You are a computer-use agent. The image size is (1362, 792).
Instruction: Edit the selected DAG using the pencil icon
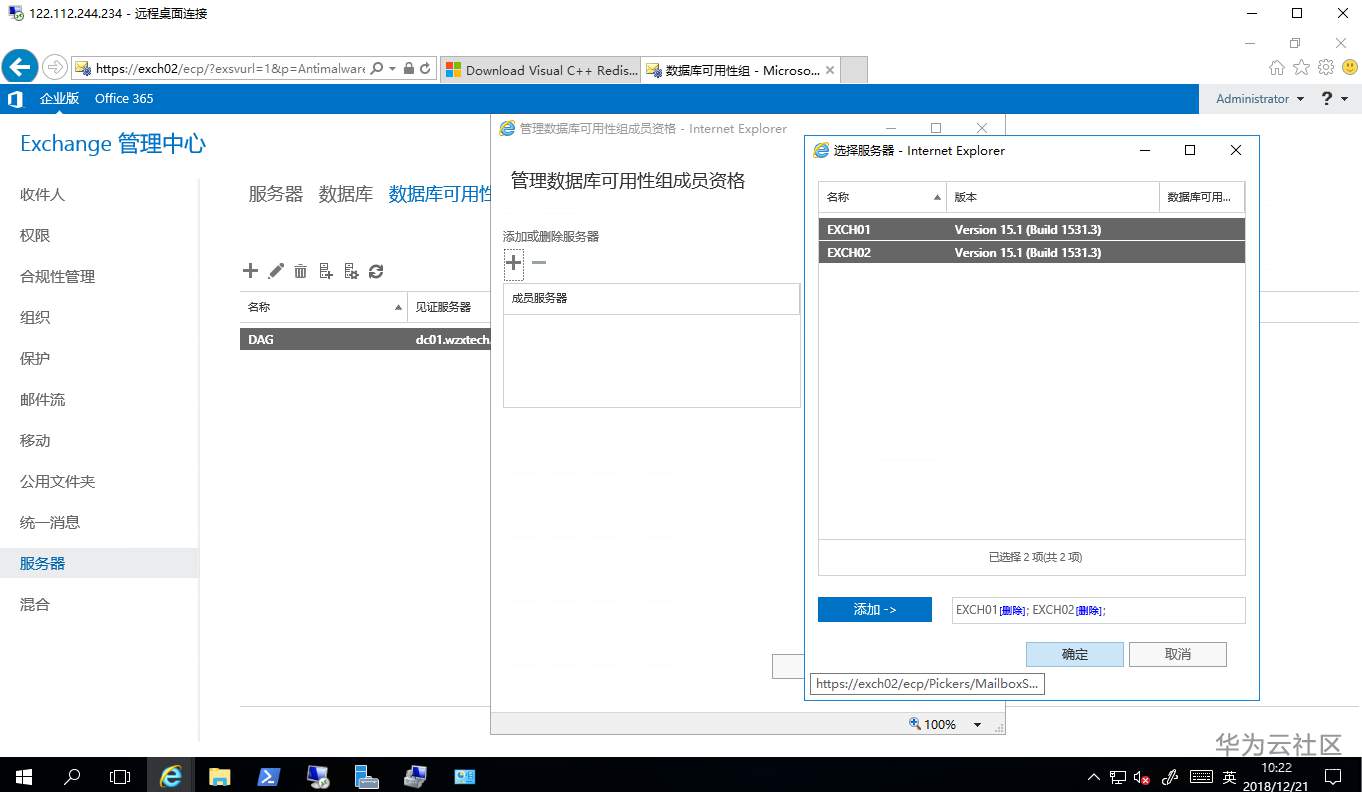pyautogui.click(x=275, y=270)
